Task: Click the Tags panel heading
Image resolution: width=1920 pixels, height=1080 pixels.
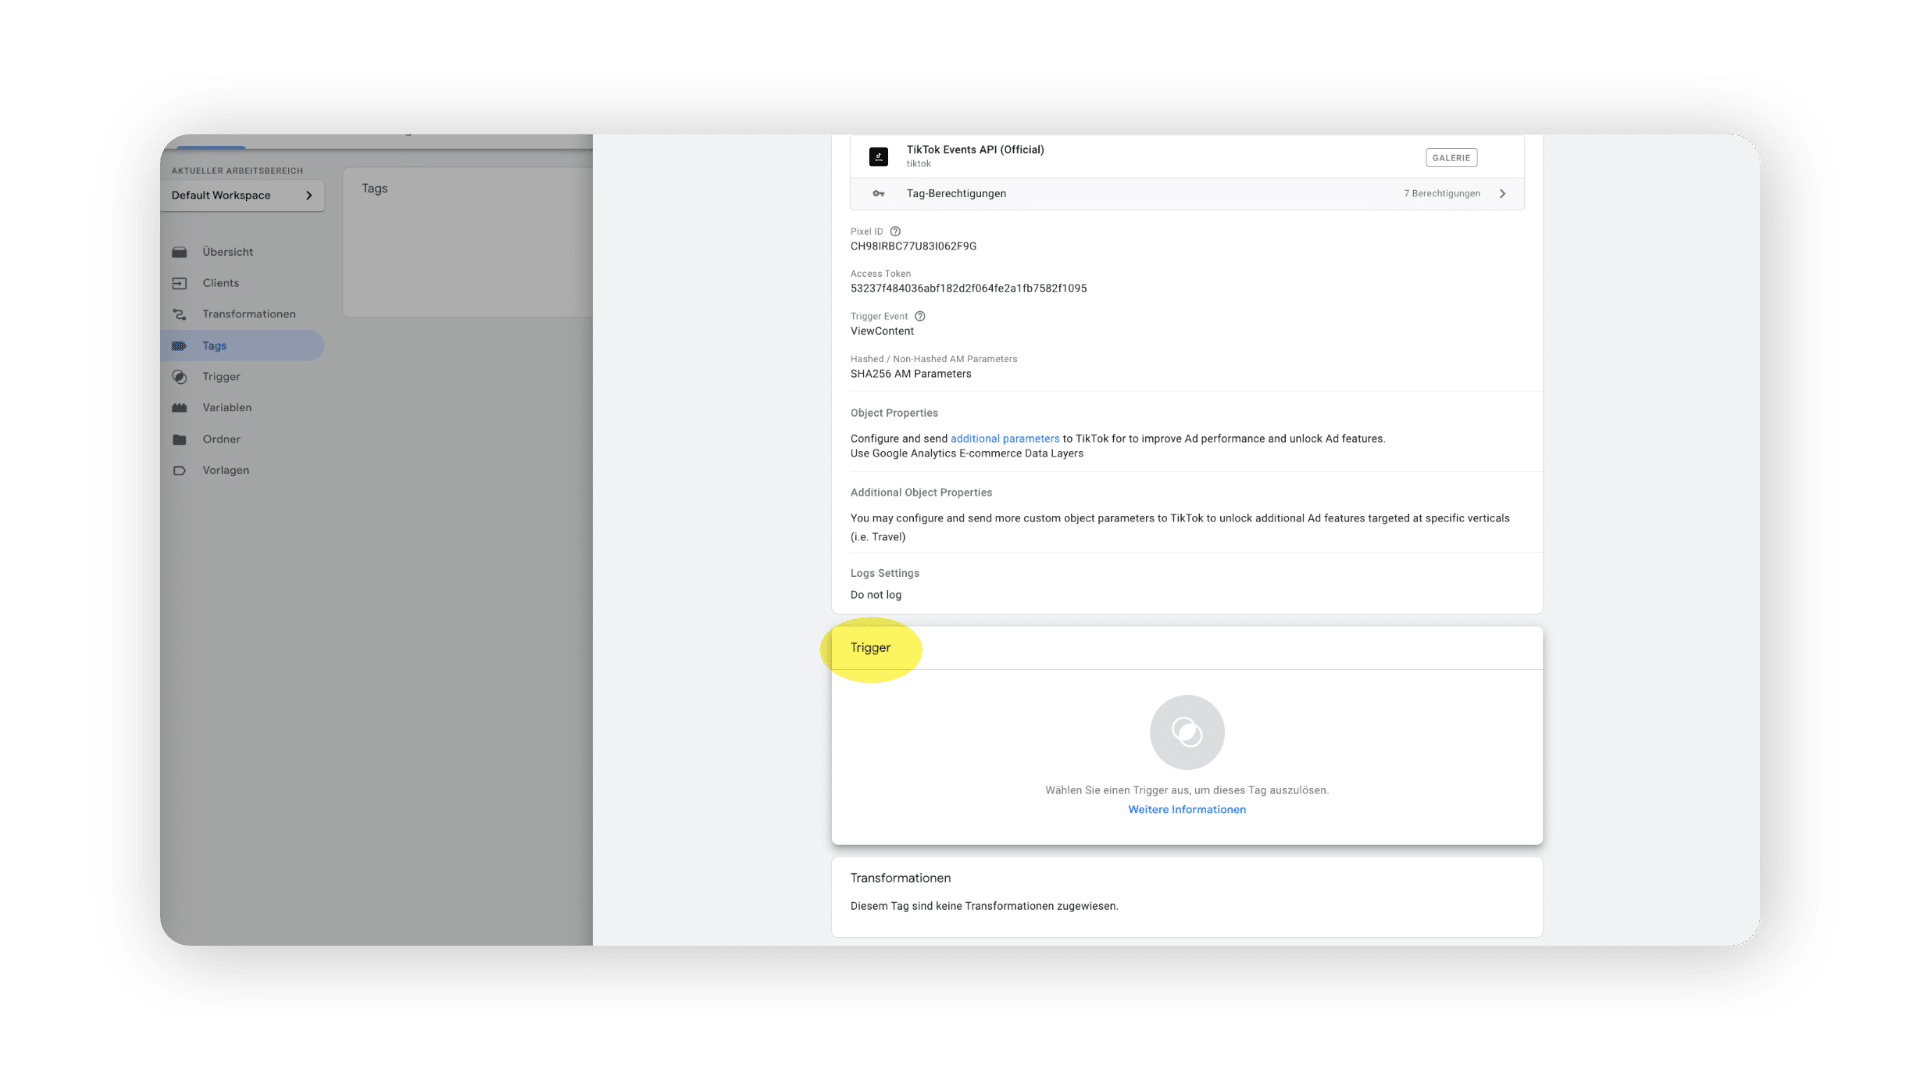Action: click(x=375, y=188)
